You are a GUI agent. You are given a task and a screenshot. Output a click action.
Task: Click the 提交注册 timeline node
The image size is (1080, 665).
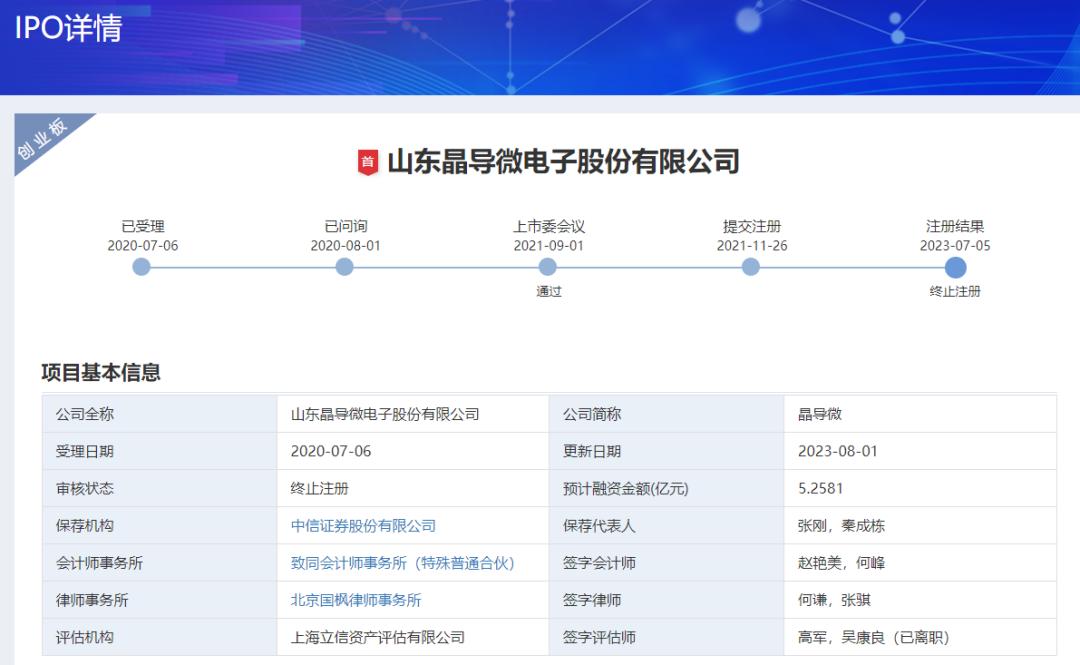point(751,267)
